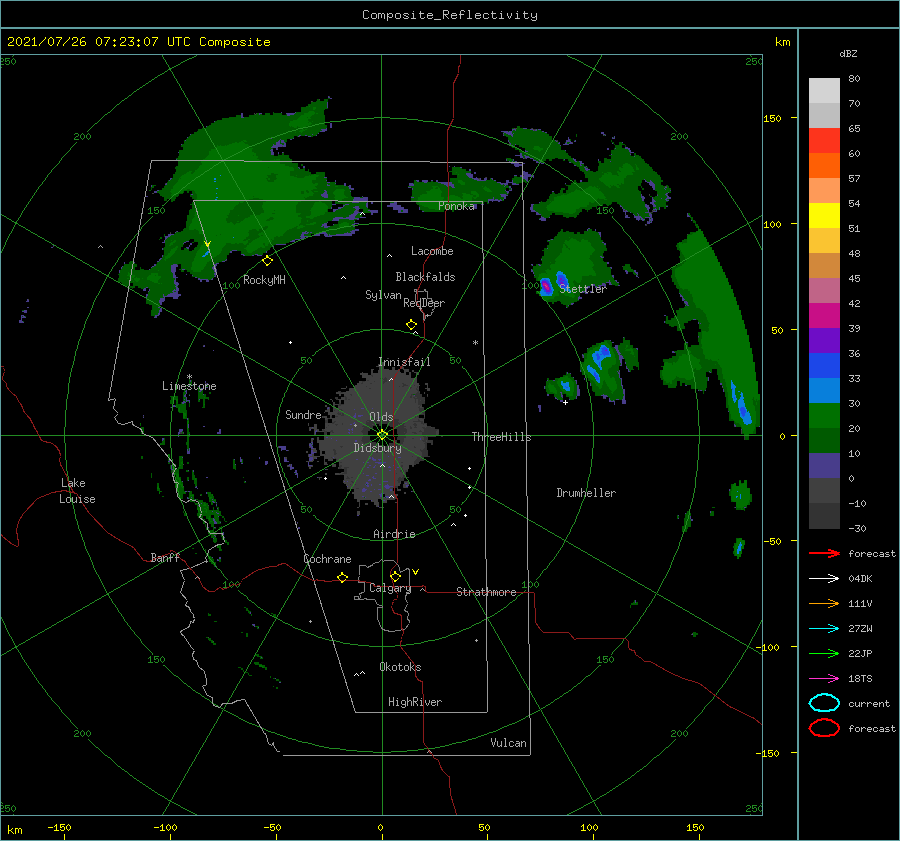
Task: Click the Lake Louise label
Action: click(77, 491)
